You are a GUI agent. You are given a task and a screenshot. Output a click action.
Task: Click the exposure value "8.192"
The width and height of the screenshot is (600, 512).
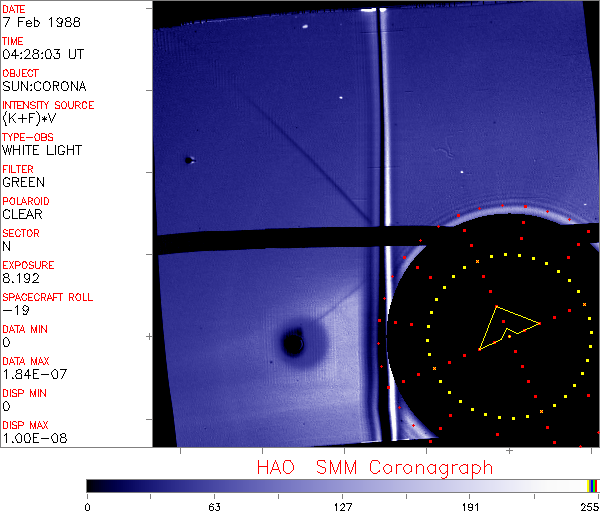tap(21, 278)
